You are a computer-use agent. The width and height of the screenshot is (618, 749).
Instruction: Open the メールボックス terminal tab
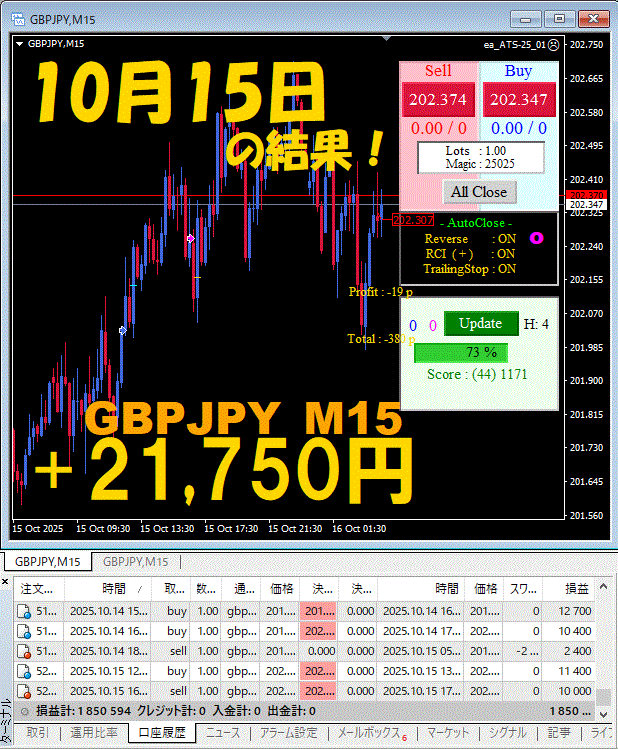click(x=371, y=733)
